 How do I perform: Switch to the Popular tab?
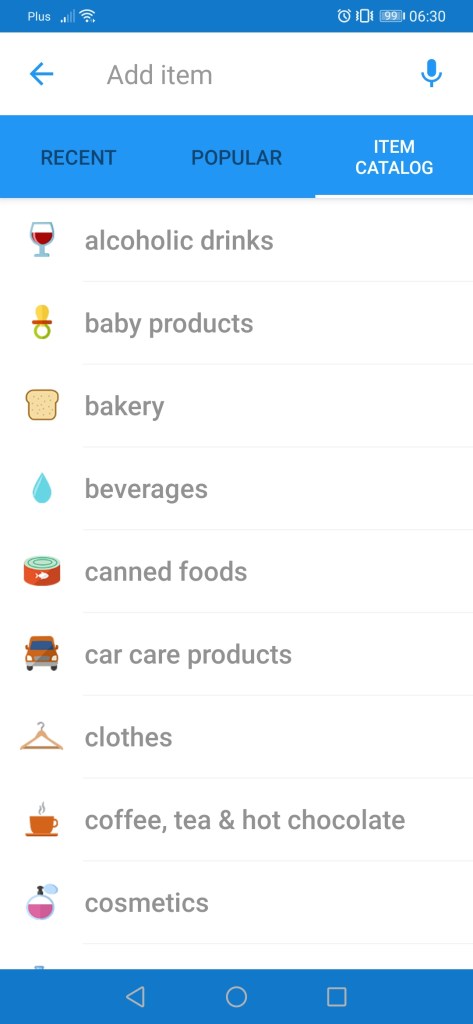click(236, 157)
